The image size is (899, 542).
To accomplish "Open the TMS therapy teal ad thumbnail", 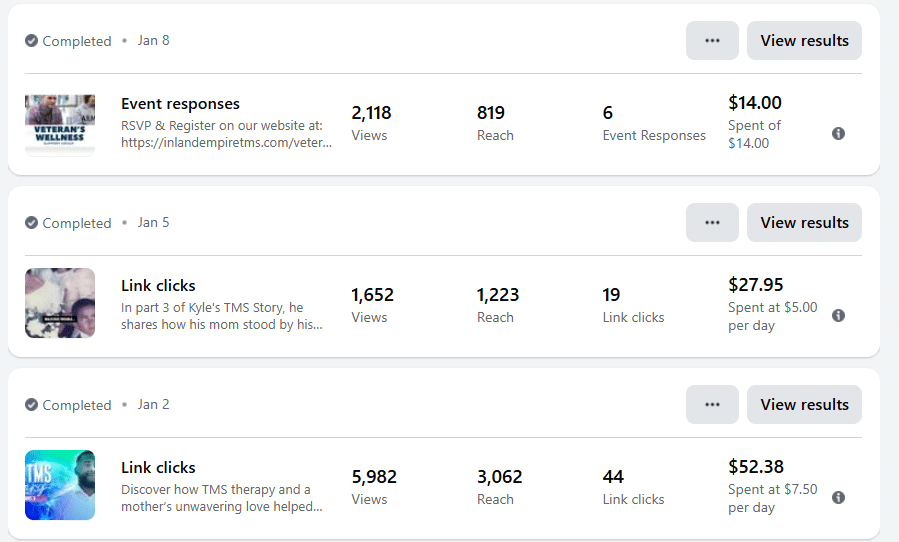I will point(60,485).
